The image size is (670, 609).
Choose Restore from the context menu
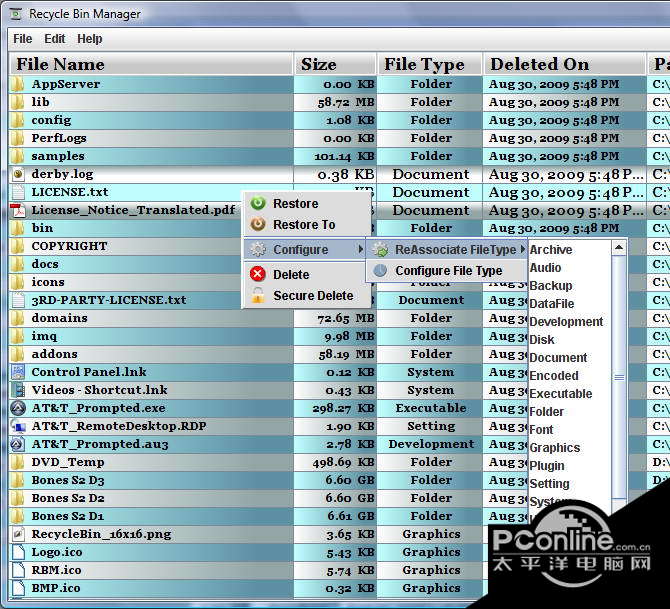(307, 203)
